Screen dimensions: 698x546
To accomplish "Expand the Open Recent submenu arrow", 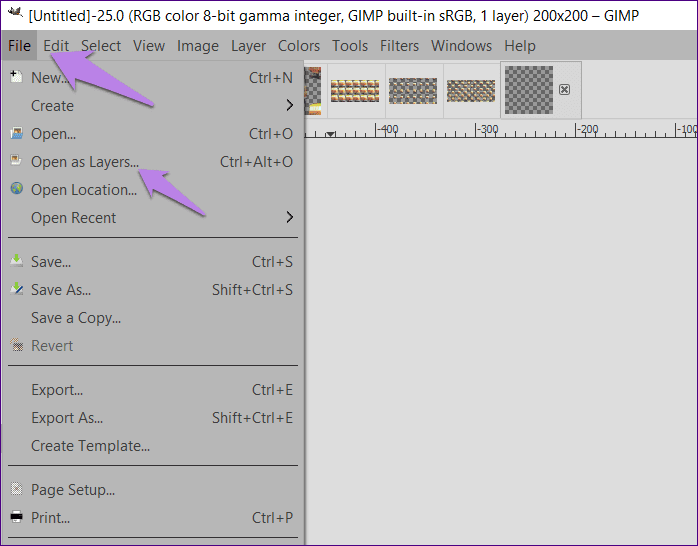I will click(290, 217).
